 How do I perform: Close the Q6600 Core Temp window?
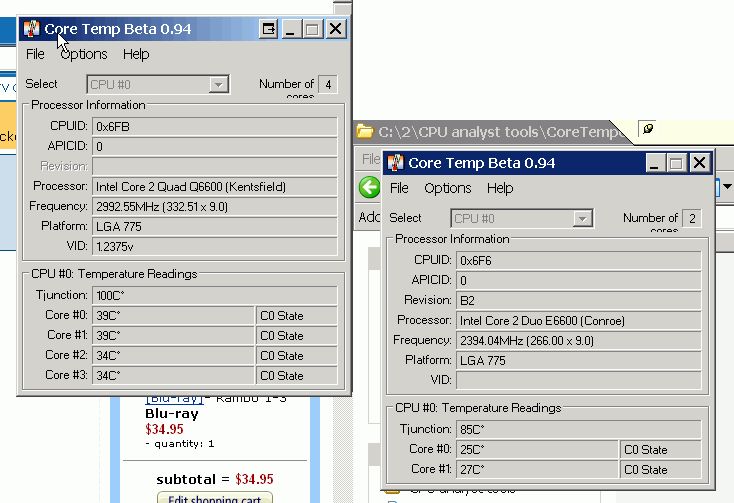[336, 29]
